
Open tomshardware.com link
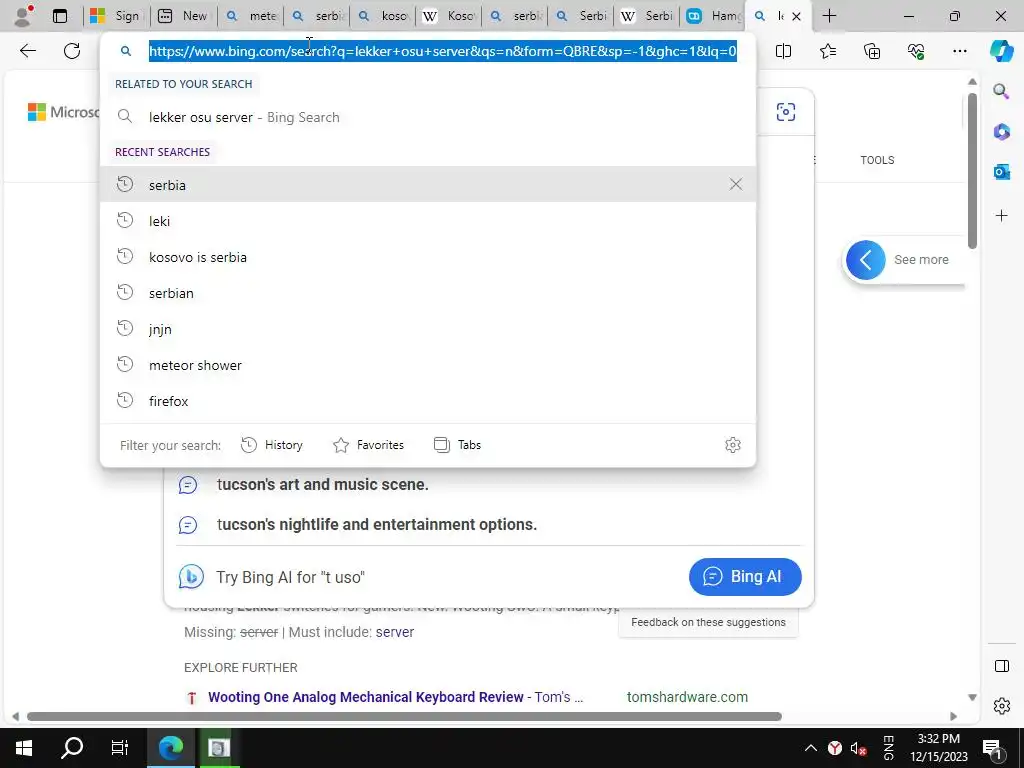pyautogui.click(x=687, y=697)
